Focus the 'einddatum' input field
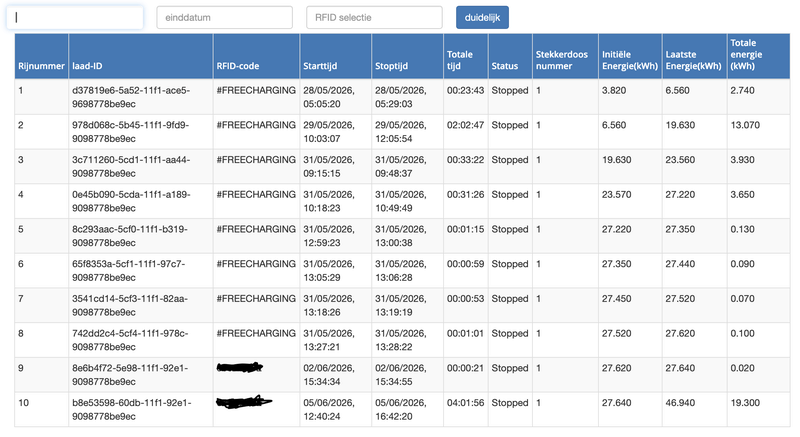The height and width of the screenshot is (437, 800). [x=224, y=17]
